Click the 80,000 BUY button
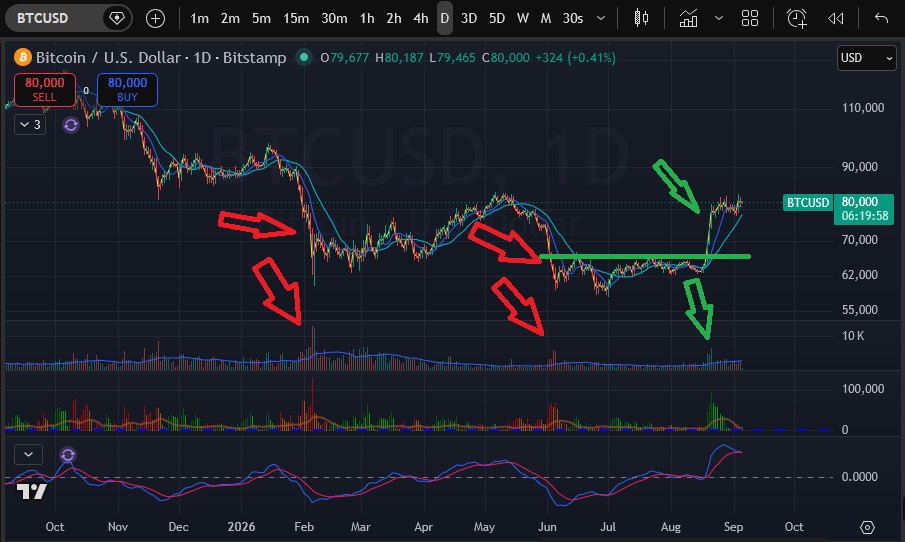Image resolution: width=905 pixels, height=542 pixels. (x=127, y=89)
